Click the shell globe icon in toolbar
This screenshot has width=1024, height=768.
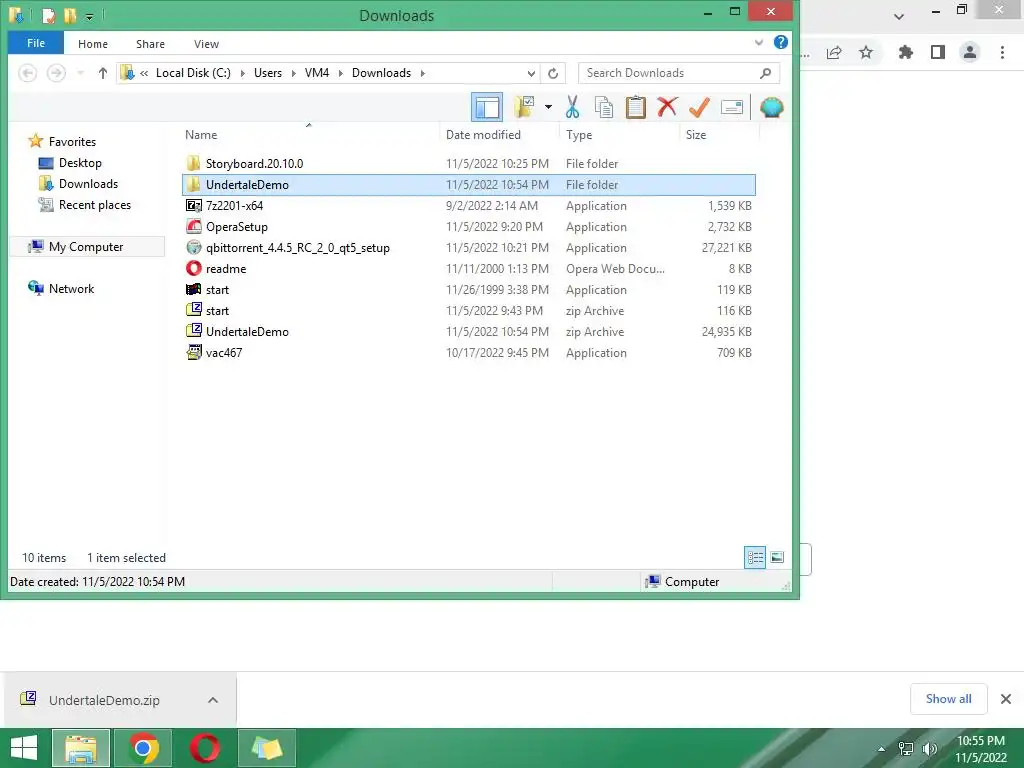click(771, 107)
